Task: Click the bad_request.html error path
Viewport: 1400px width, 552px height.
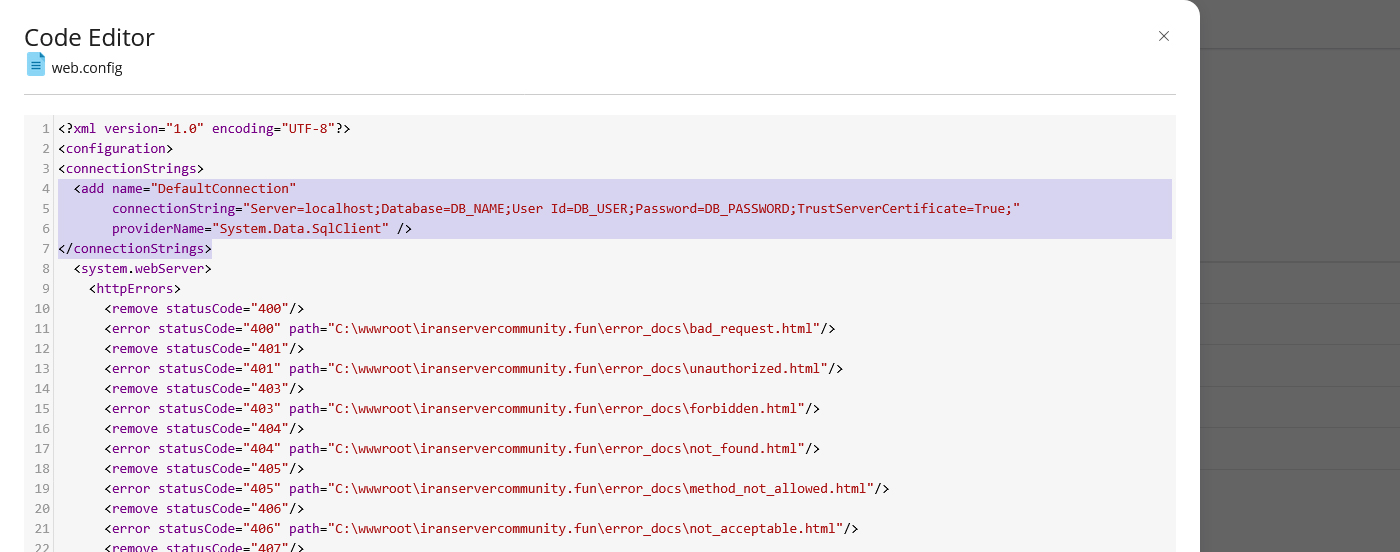Action: coord(573,329)
